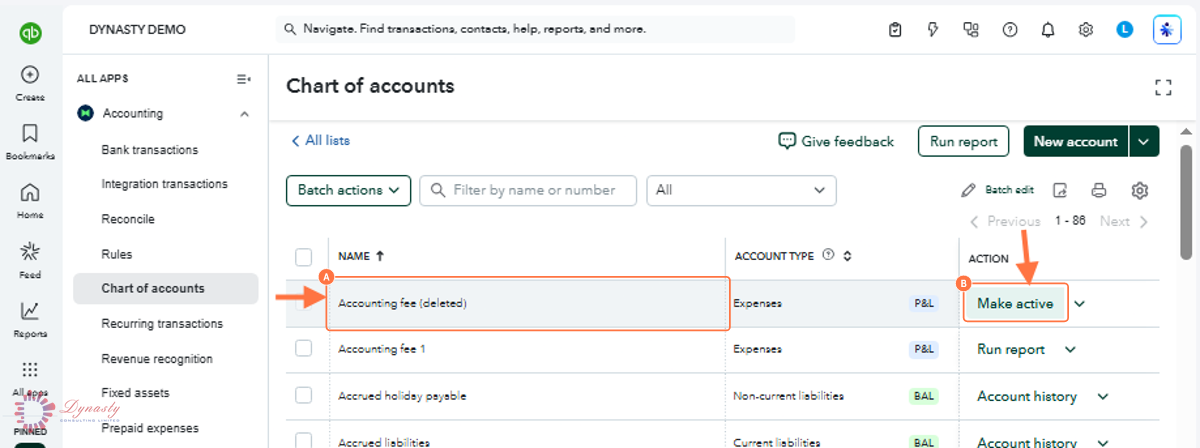Viewport: 1200px width, 448px height.
Task: Open the table settings gear icon
Action: [1139, 190]
